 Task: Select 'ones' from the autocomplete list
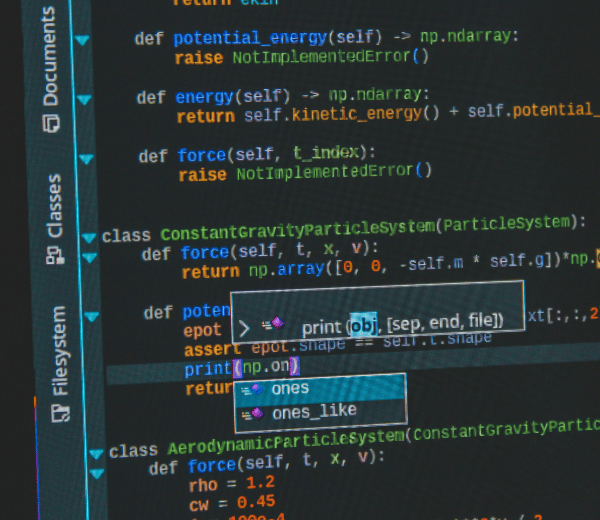tap(290, 388)
